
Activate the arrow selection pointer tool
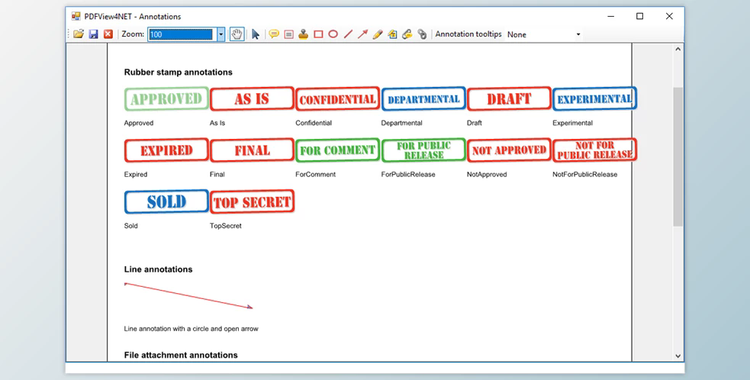[255, 34]
